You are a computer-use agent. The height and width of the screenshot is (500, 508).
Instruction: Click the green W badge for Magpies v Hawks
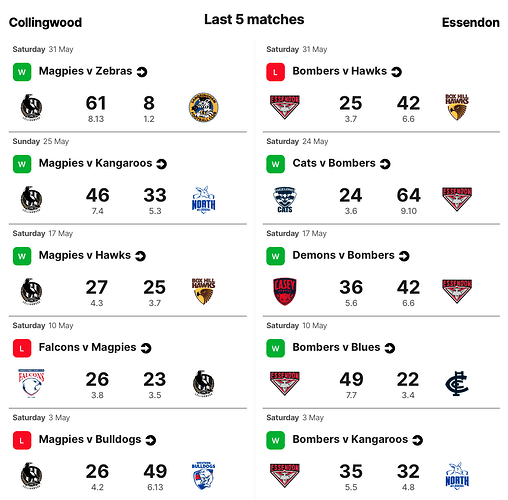[x=22, y=256]
